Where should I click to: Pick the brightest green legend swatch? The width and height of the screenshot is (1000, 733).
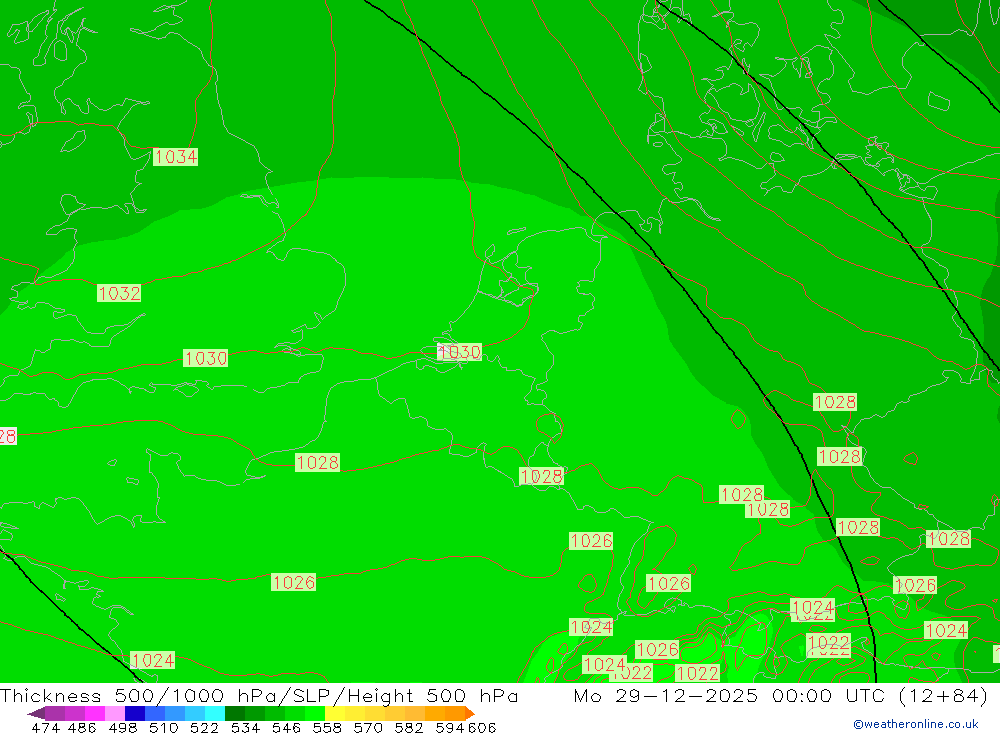(x=315, y=713)
